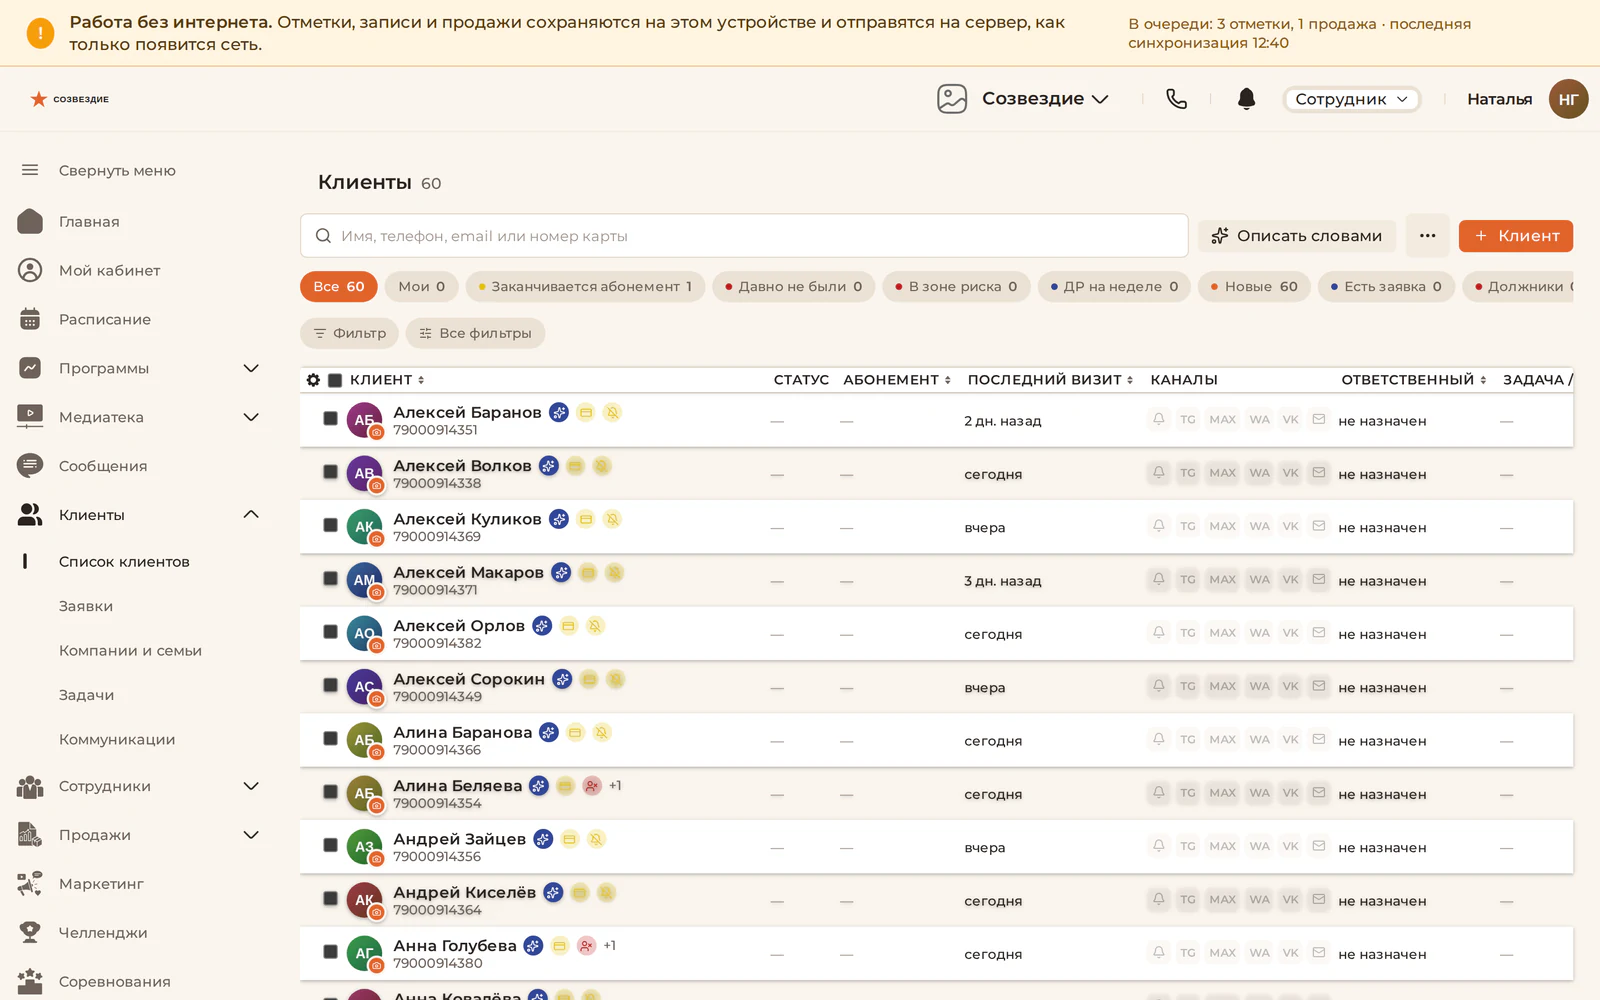1600x1000 pixels.
Task: Open the notifications bell
Action: tap(1246, 99)
